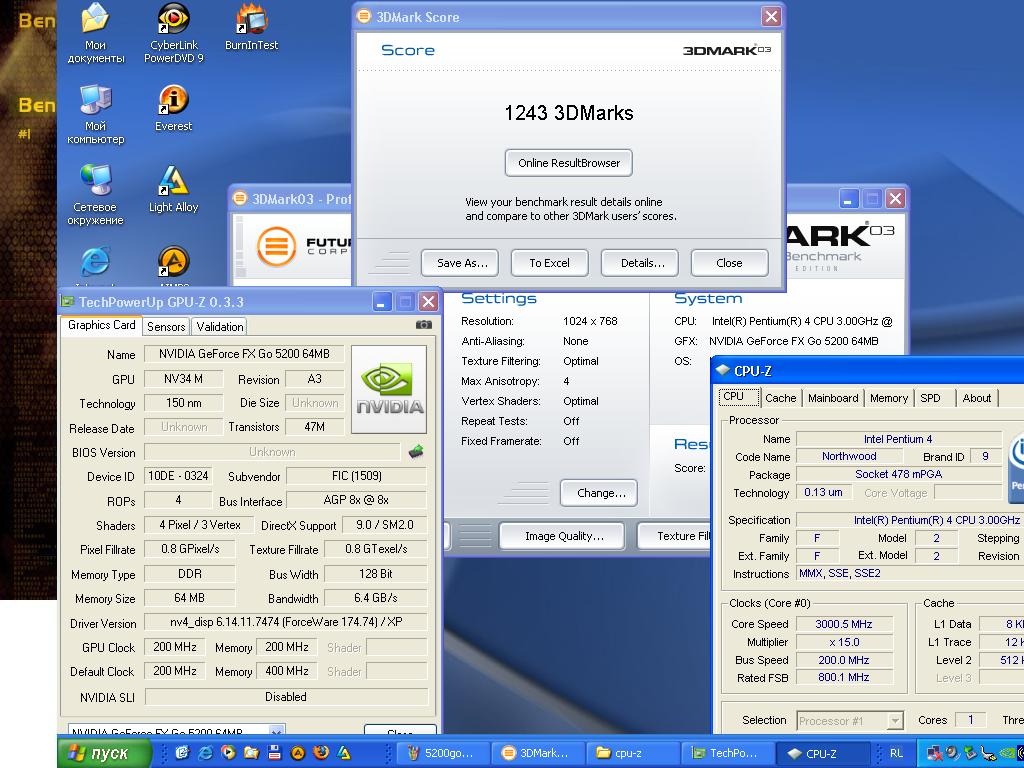Viewport: 1024px width, 768px height.
Task: Open the CyberLink PowerDVD 9 desktop icon
Action: pos(173,33)
